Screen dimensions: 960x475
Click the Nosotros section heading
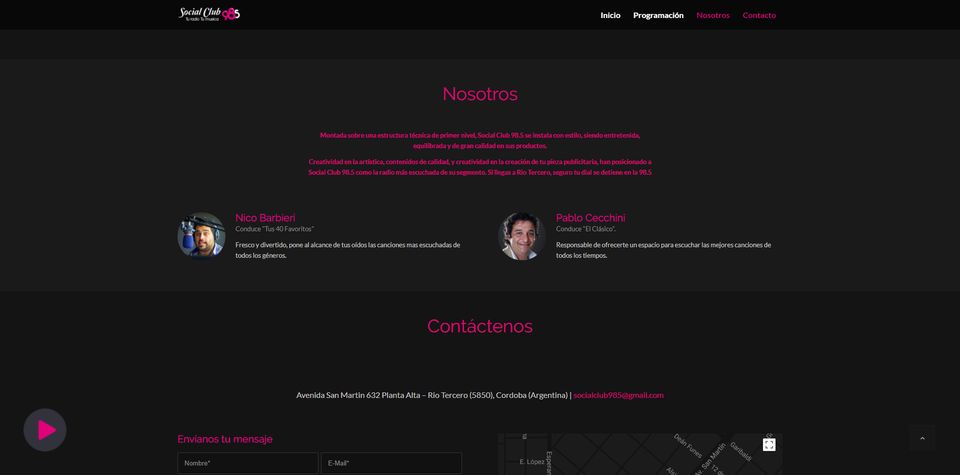coord(480,94)
